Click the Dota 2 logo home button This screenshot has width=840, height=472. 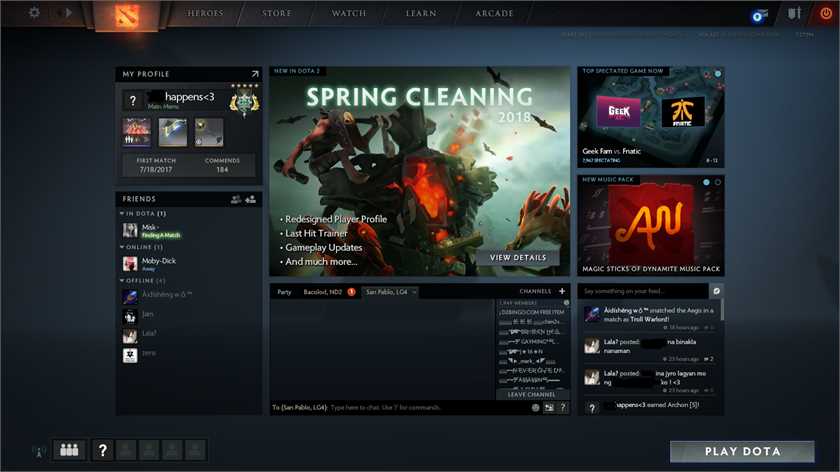[x=117, y=15]
